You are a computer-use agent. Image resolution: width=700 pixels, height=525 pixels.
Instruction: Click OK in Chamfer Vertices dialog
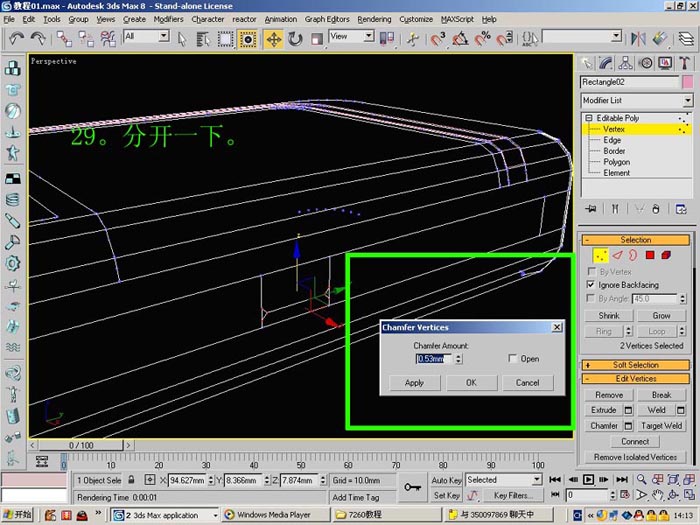click(471, 383)
